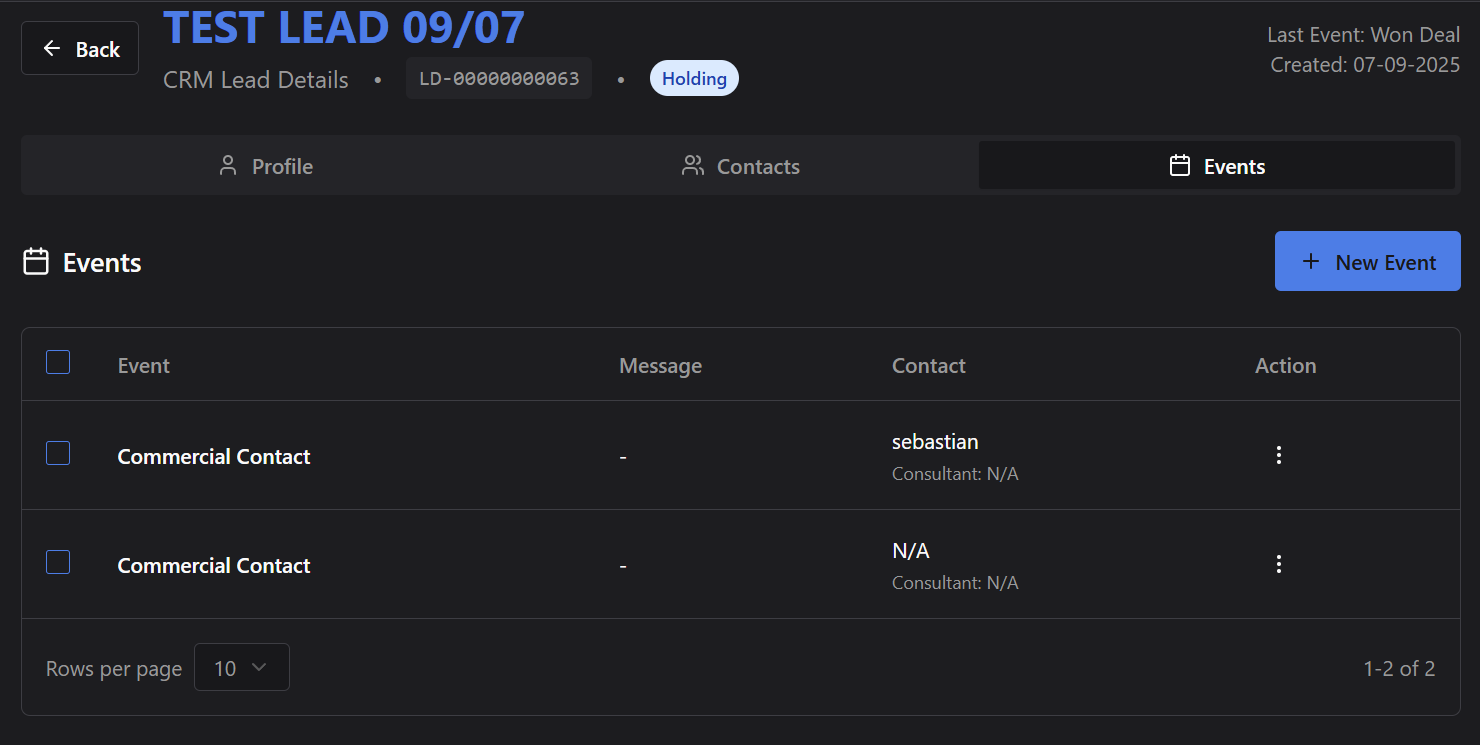Click the calendar icon in the Events tab
This screenshot has height=745, width=1480.
[x=1180, y=166]
